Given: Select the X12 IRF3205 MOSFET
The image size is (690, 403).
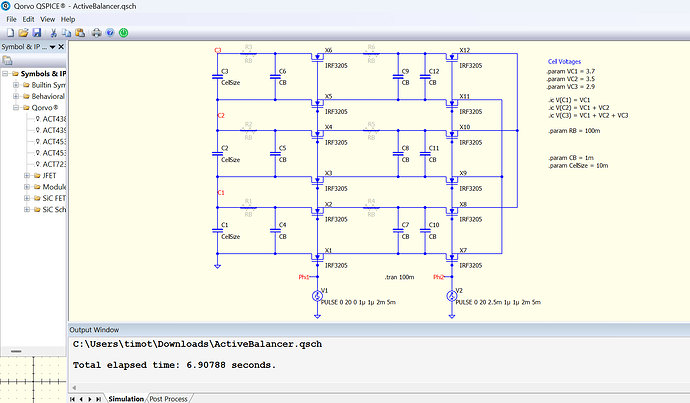Looking at the screenshot, I should (452, 58).
